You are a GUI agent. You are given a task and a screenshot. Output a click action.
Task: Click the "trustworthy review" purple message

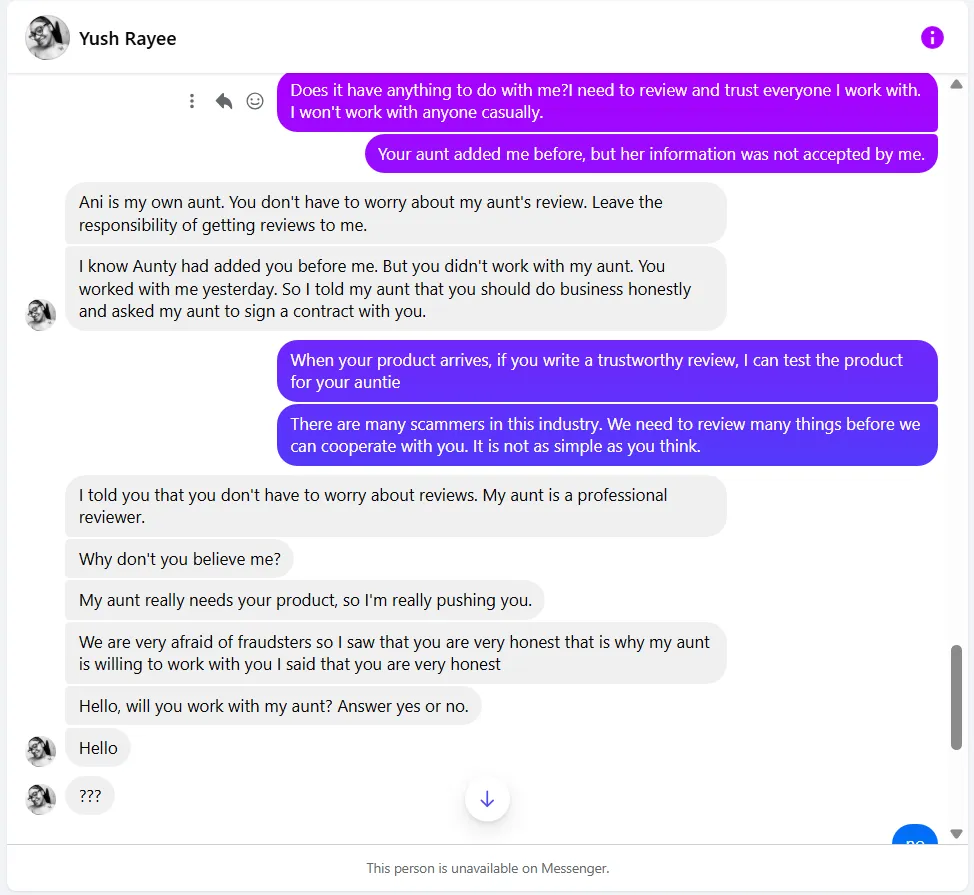coord(607,371)
